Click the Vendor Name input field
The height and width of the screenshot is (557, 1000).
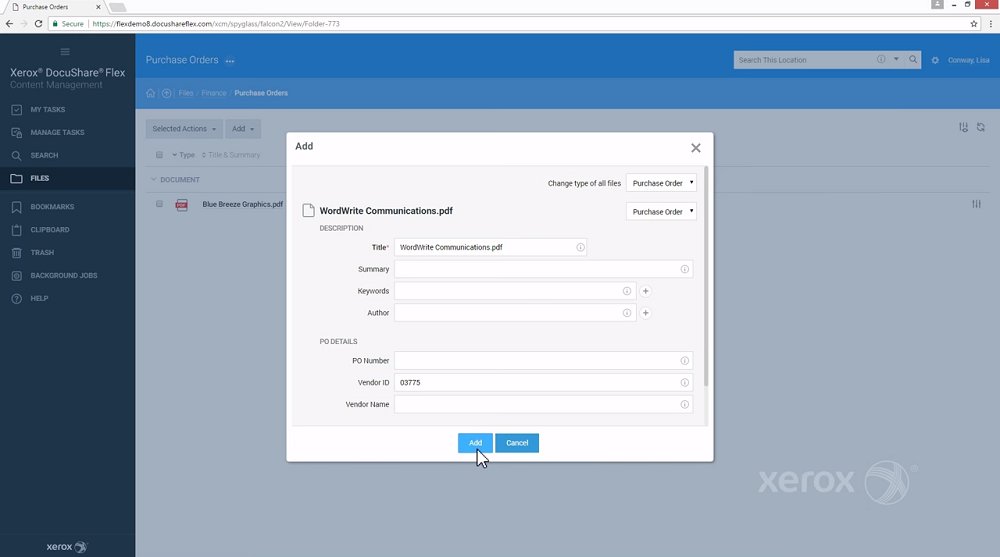(x=543, y=404)
